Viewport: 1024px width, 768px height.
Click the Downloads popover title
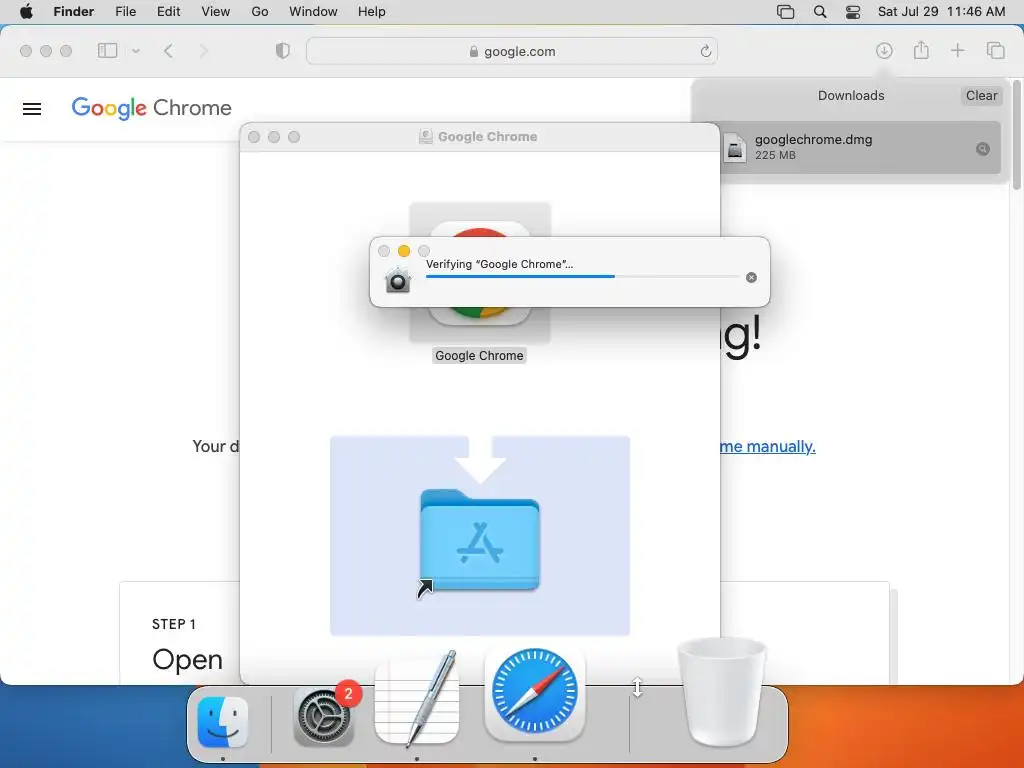[x=851, y=95]
